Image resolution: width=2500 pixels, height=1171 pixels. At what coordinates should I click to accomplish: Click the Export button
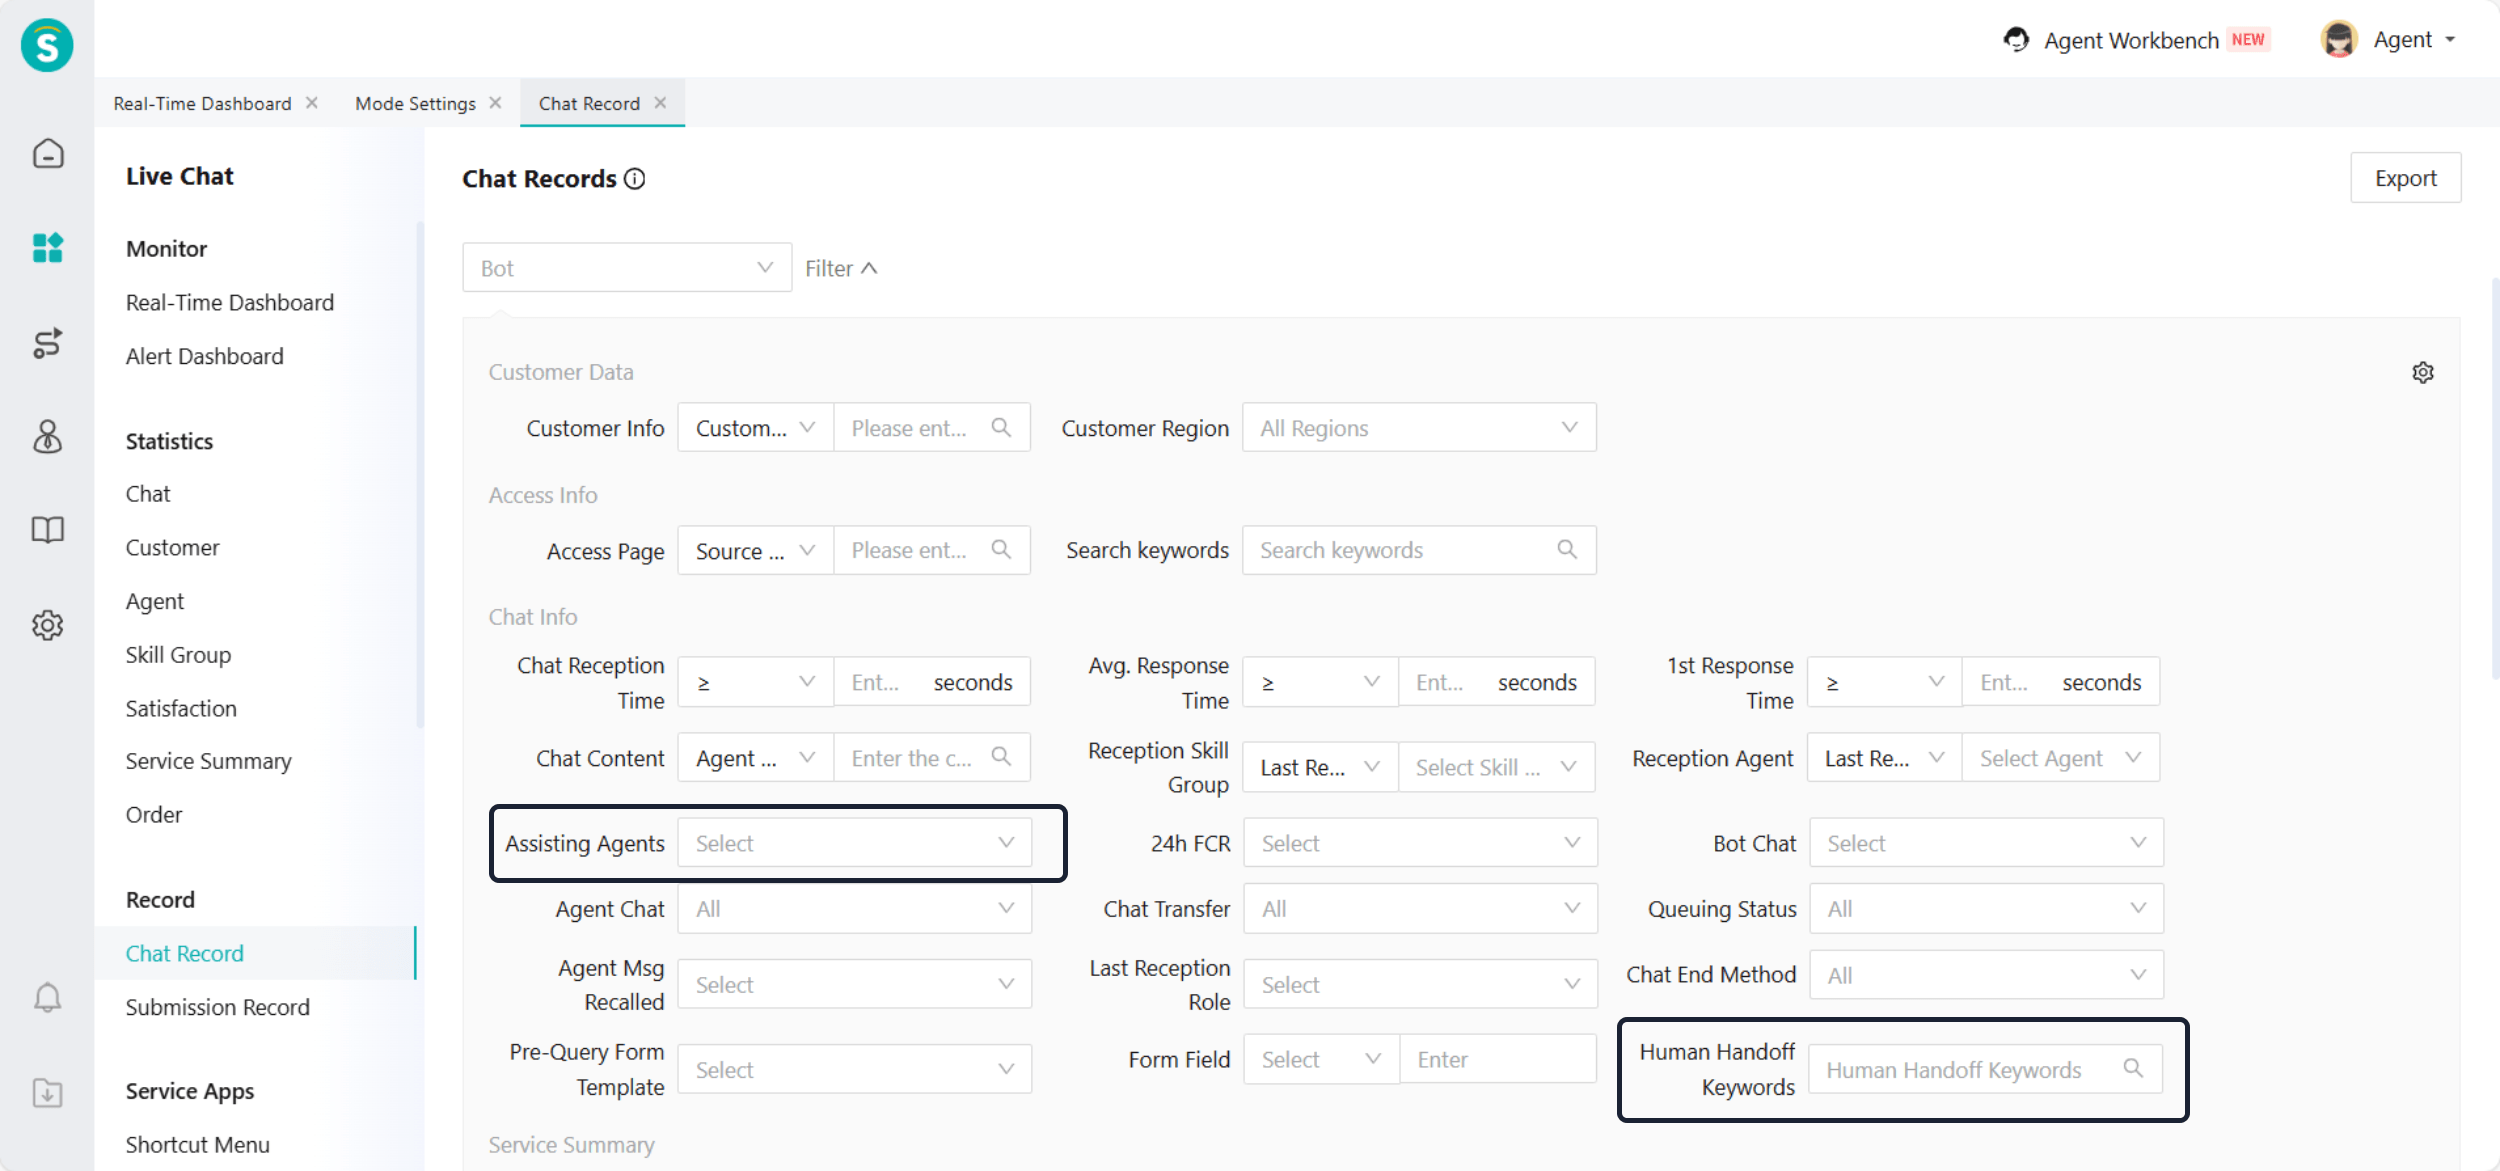point(2404,178)
